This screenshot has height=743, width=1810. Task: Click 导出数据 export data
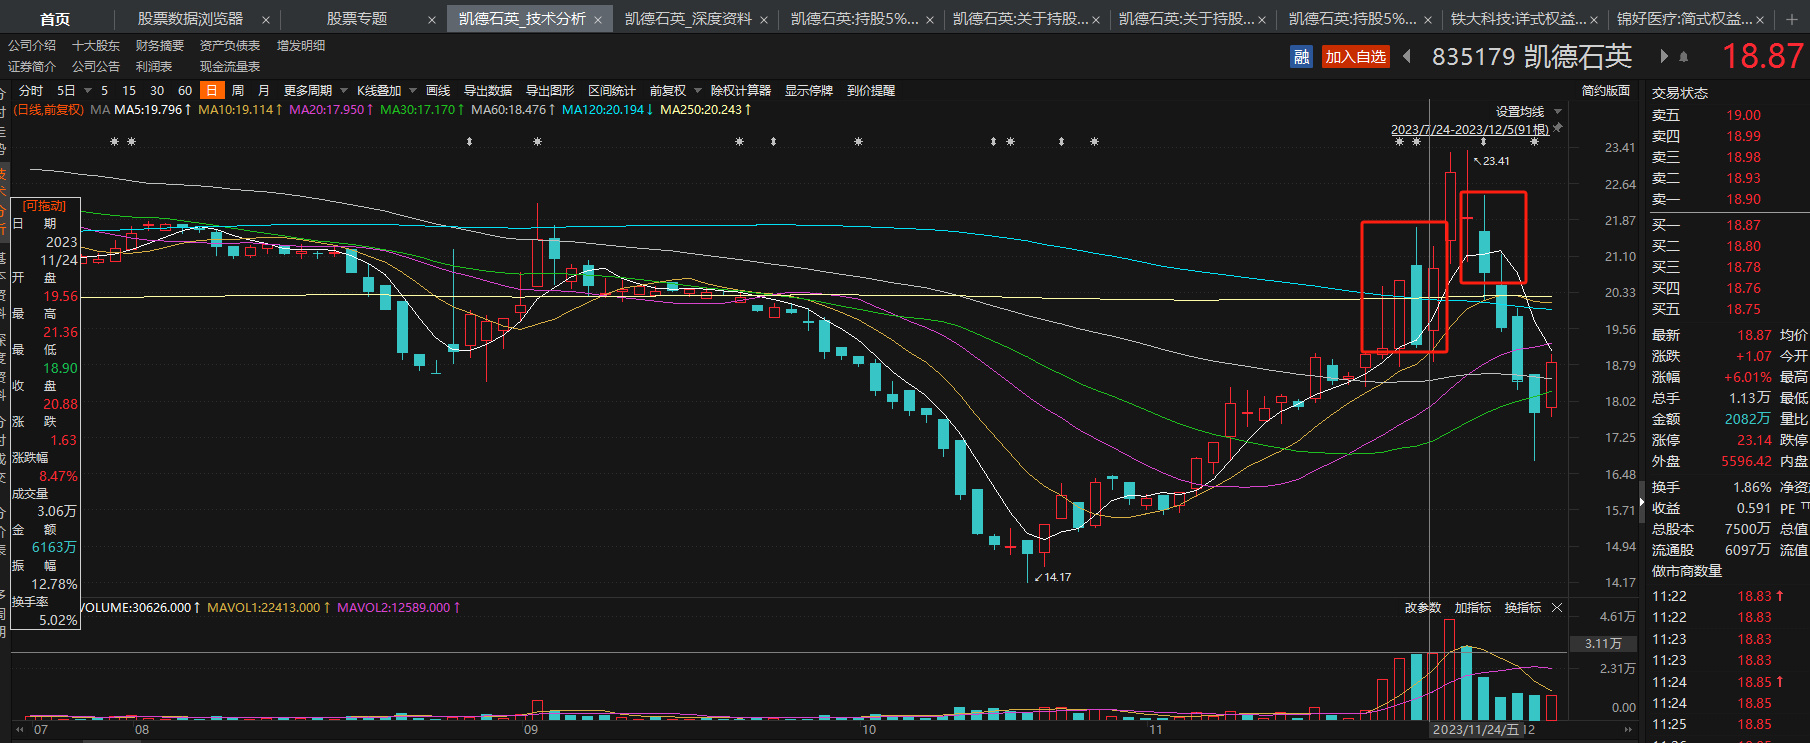point(488,91)
